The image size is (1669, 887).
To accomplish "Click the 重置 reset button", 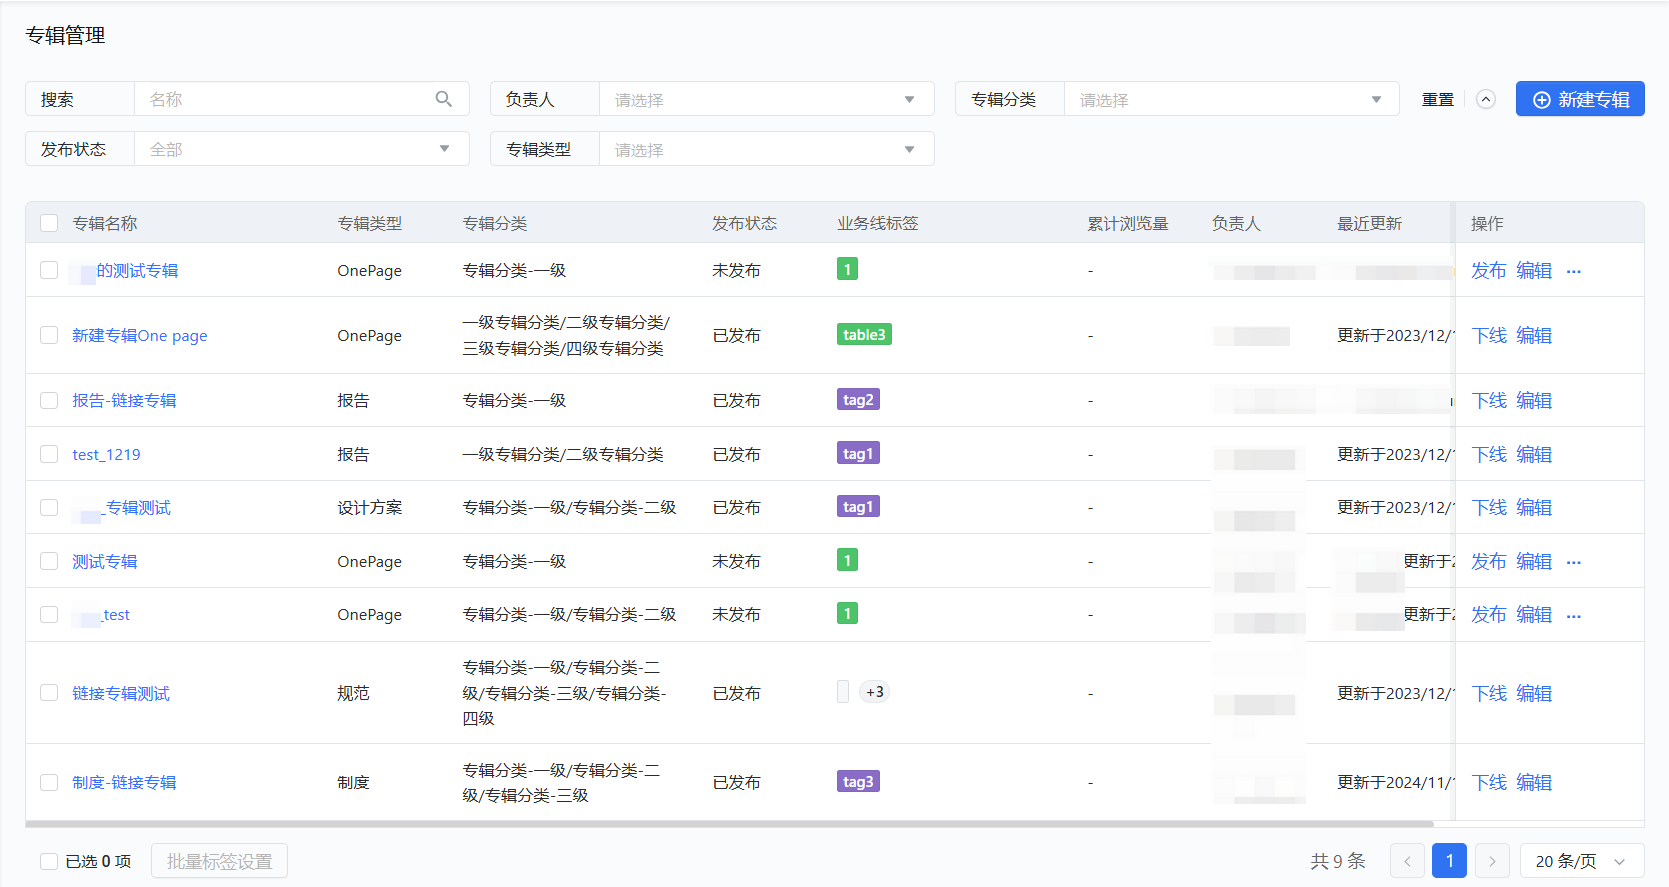I will point(1438,99).
